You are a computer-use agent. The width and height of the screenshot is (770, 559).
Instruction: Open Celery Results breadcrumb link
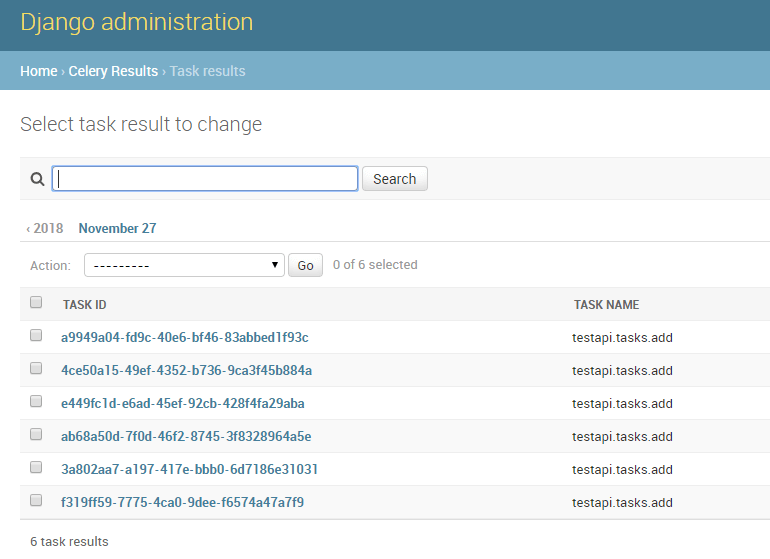(x=113, y=71)
